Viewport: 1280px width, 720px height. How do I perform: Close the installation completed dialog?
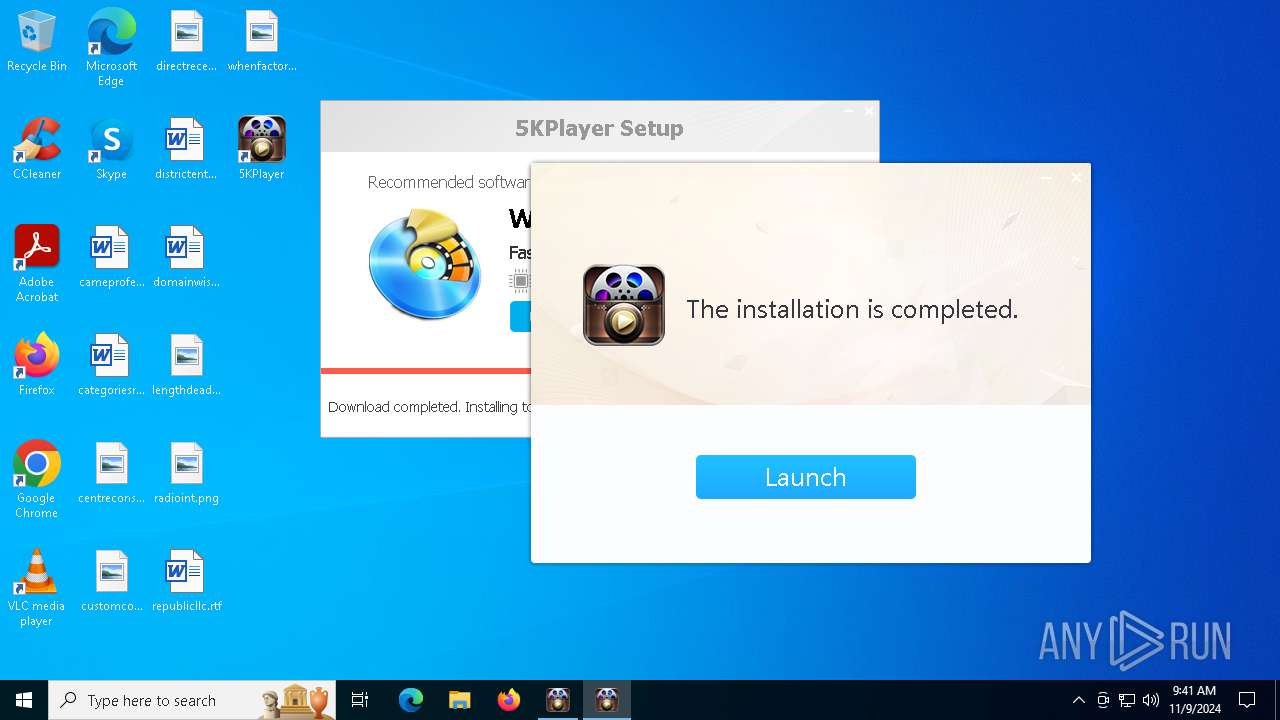(x=1076, y=178)
